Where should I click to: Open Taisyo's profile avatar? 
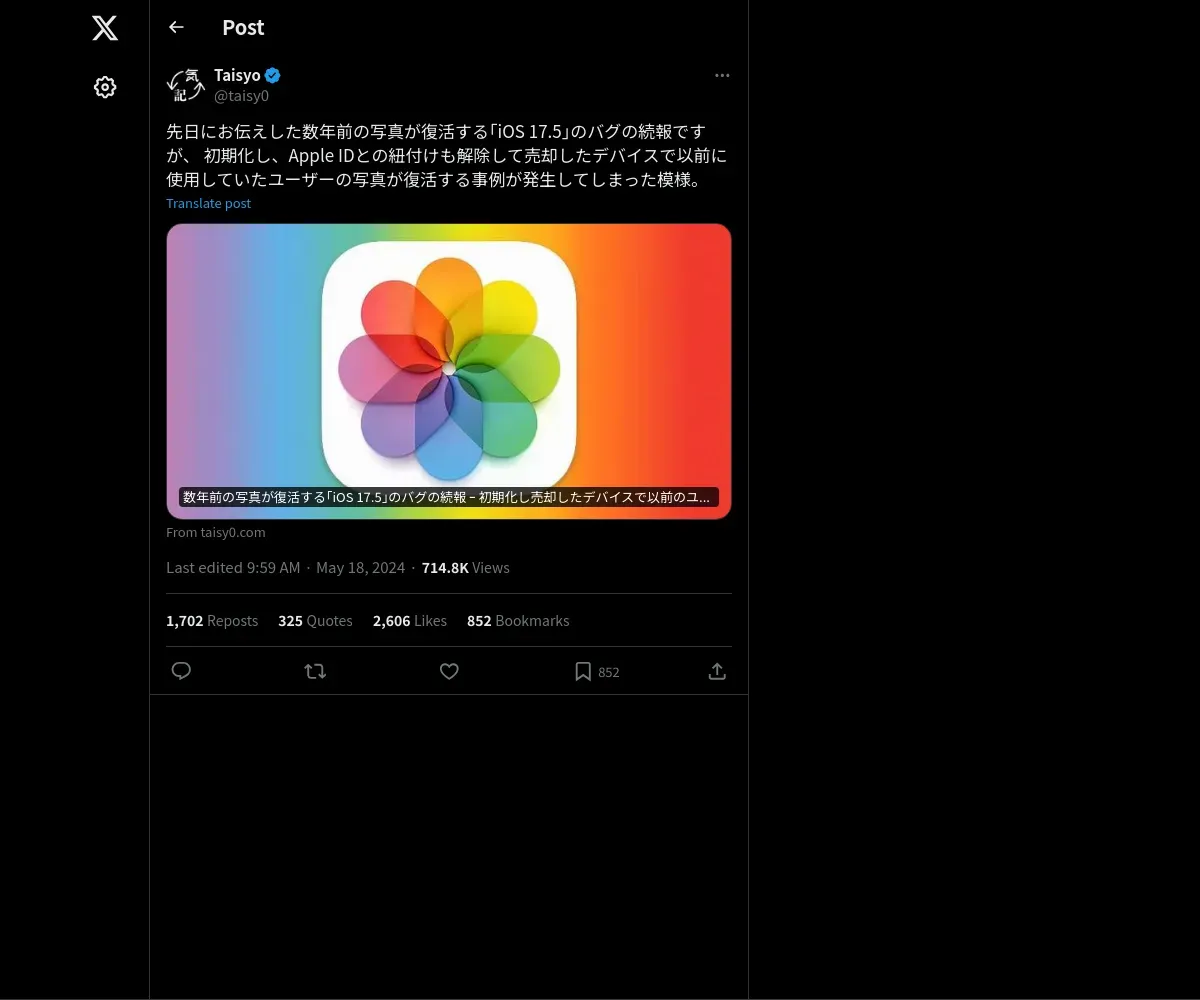pos(186,85)
